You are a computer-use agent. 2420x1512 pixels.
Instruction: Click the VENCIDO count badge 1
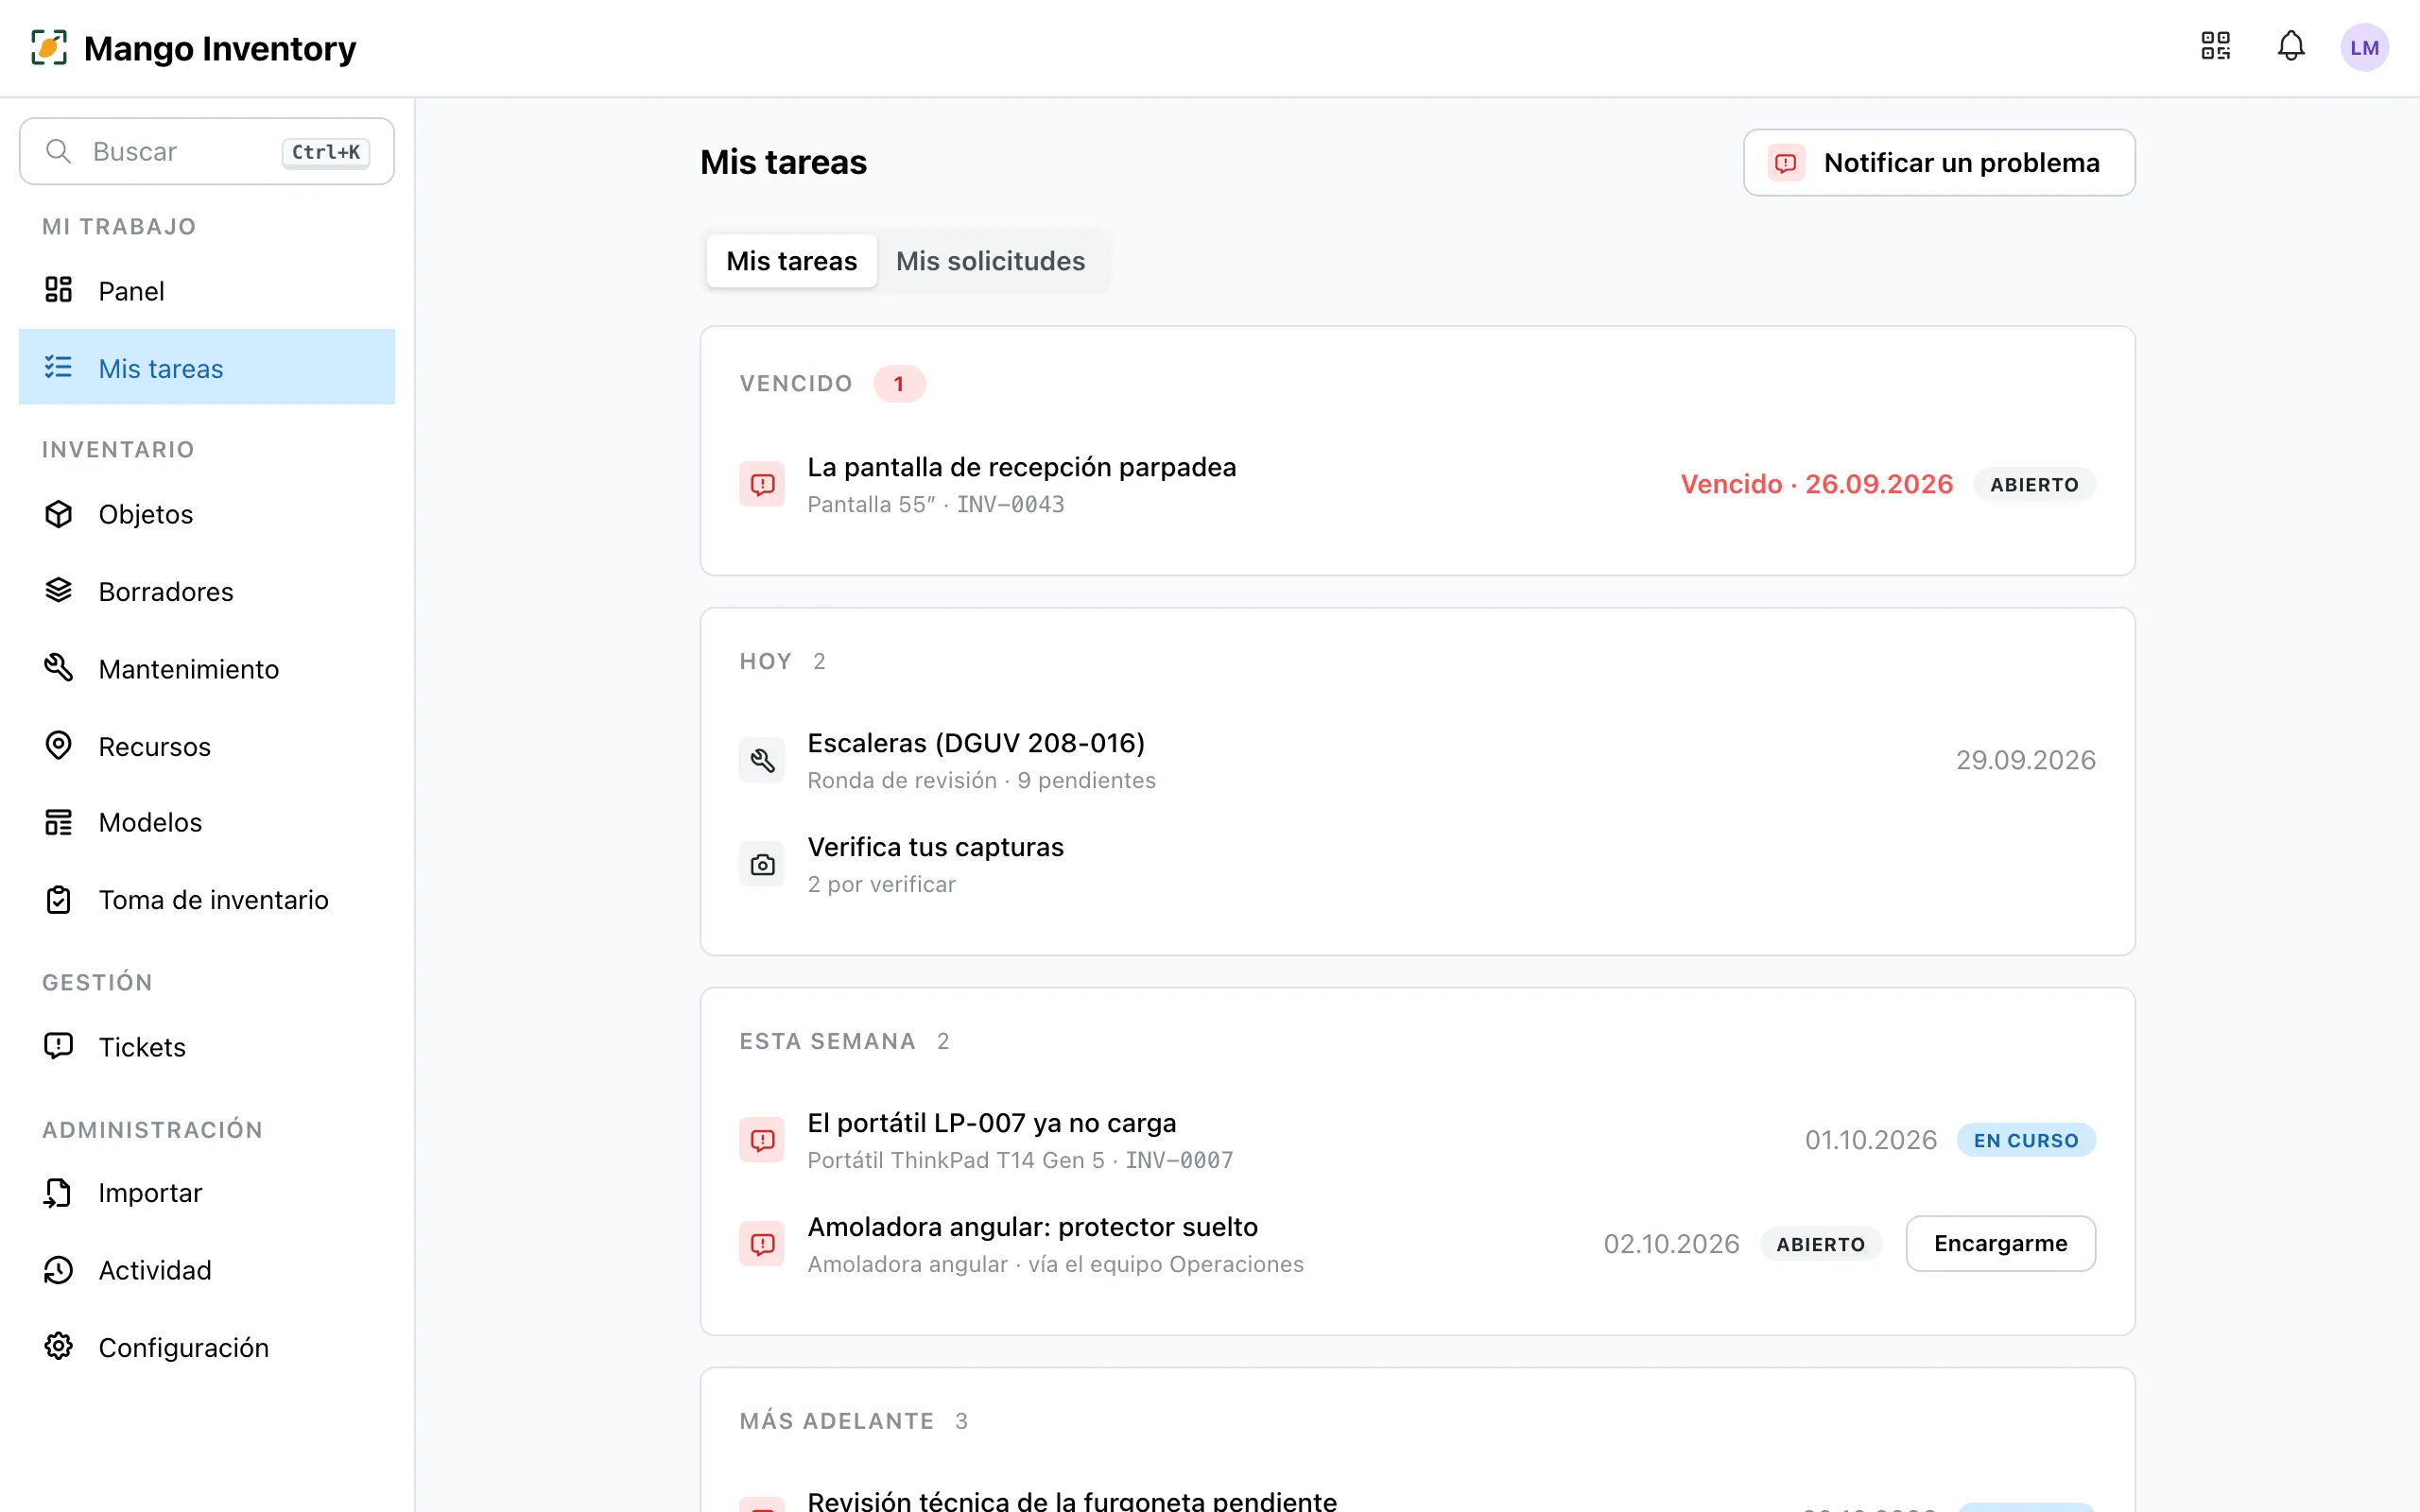[x=899, y=384]
